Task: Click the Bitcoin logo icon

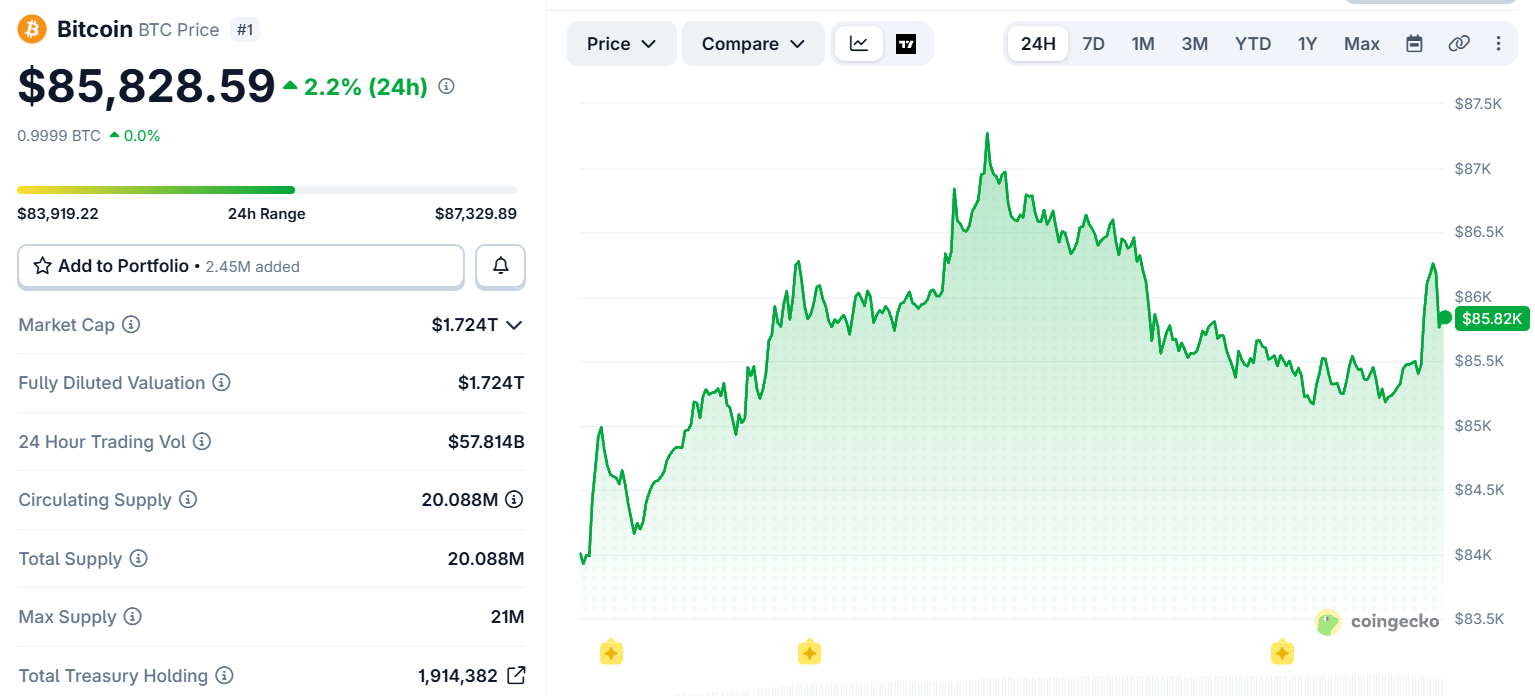Action: tap(32, 29)
